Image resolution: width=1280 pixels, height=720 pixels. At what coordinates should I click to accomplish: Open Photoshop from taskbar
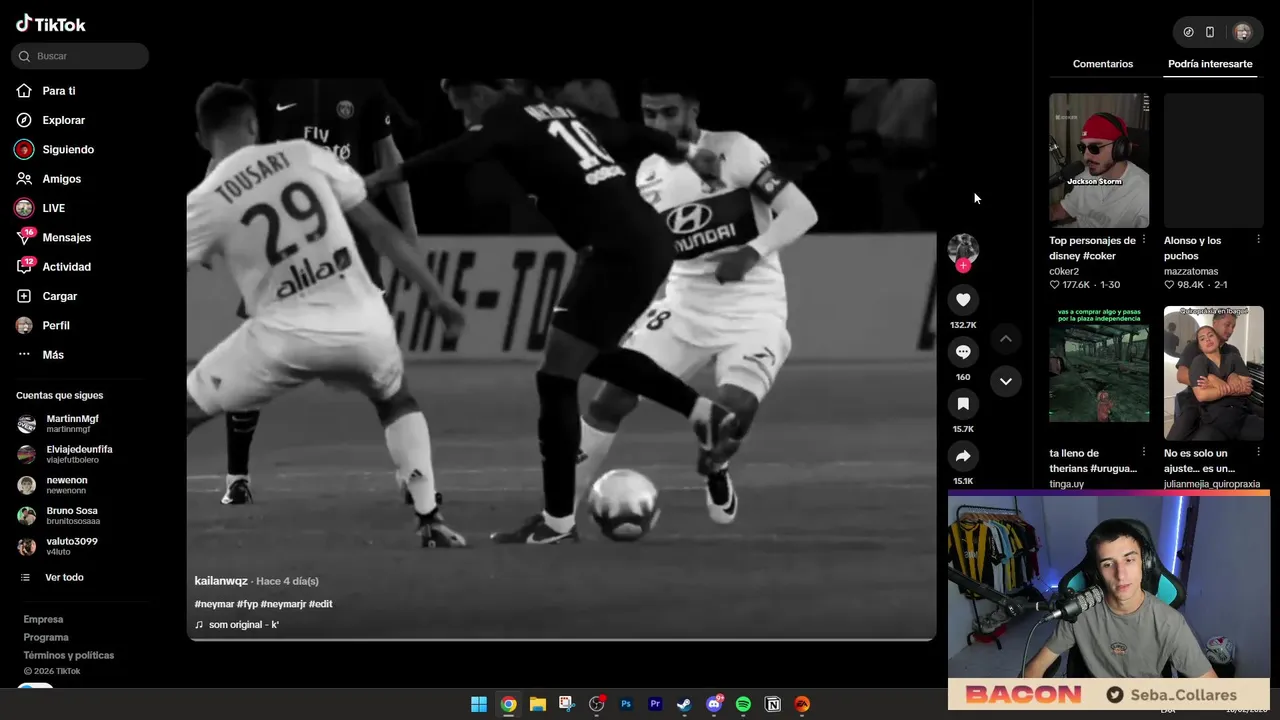click(x=626, y=704)
